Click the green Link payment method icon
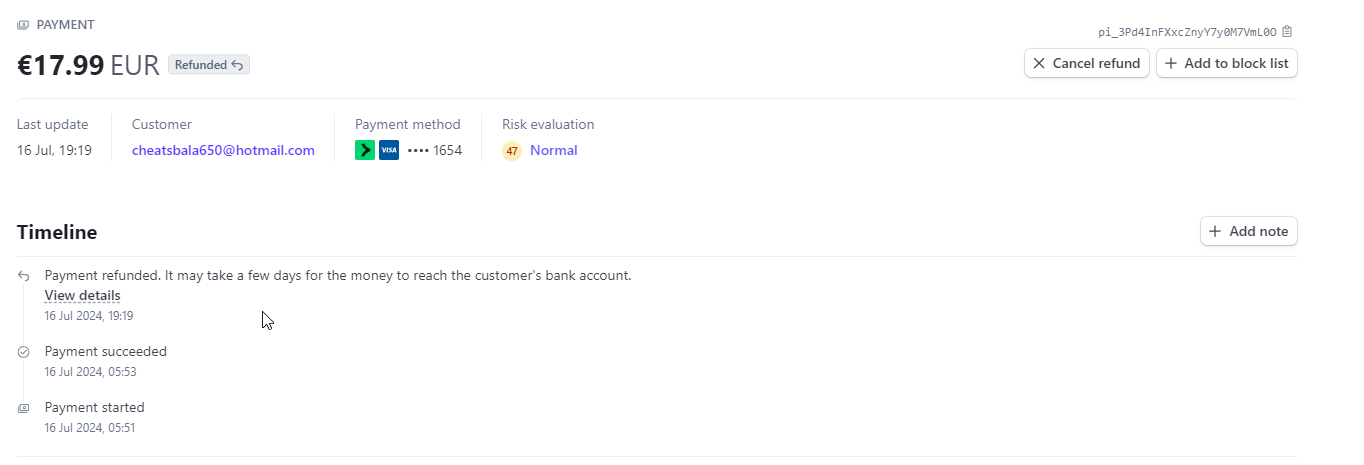Image resolution: width=1364 pixels, height=465 pixels. tap(365, 151)
